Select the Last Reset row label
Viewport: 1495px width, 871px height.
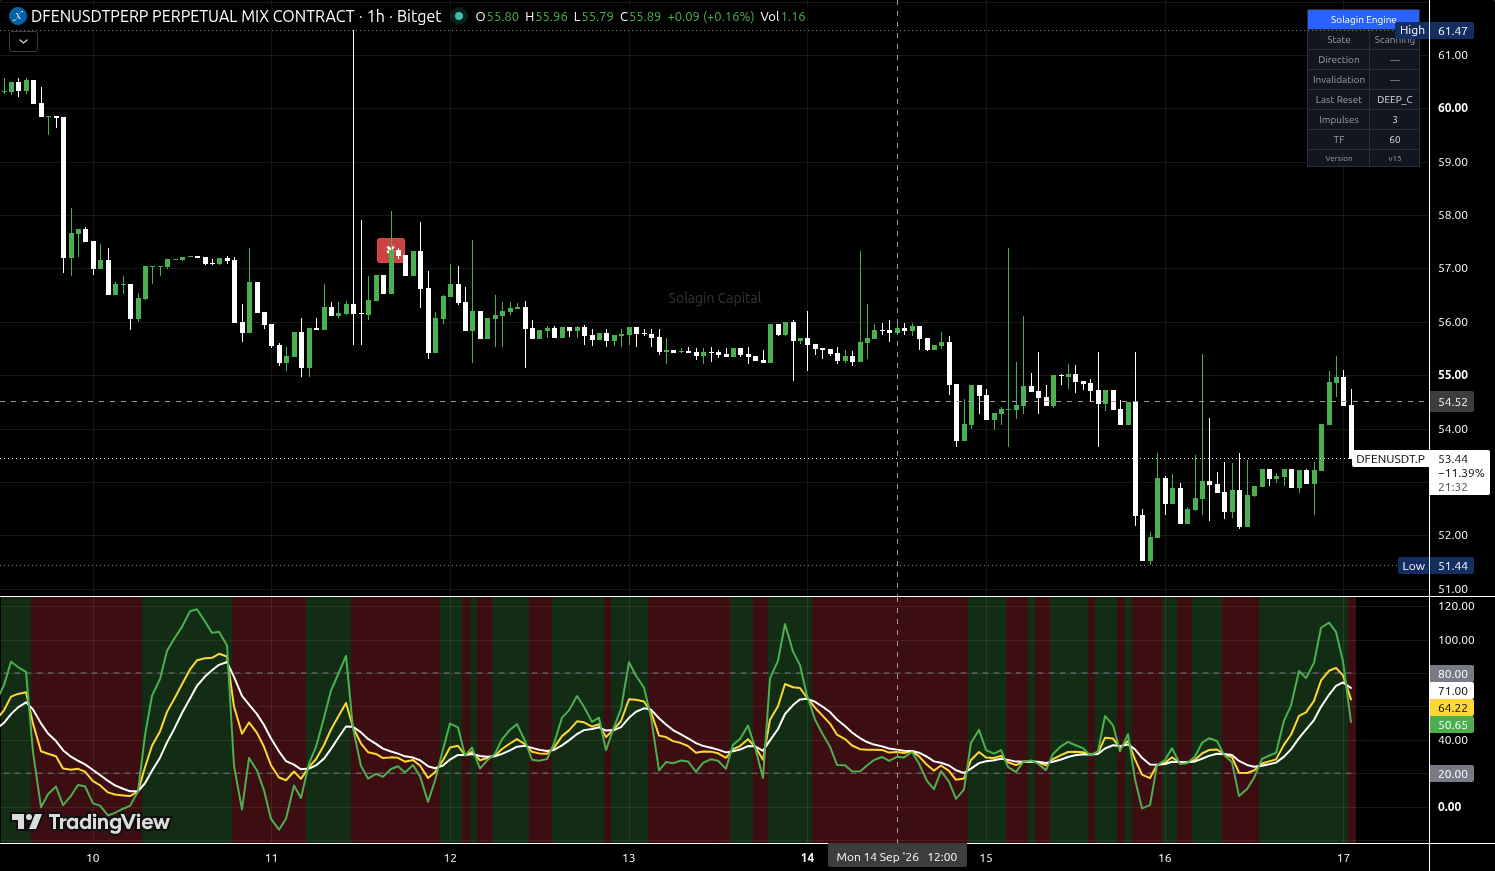pos(1338,100)
